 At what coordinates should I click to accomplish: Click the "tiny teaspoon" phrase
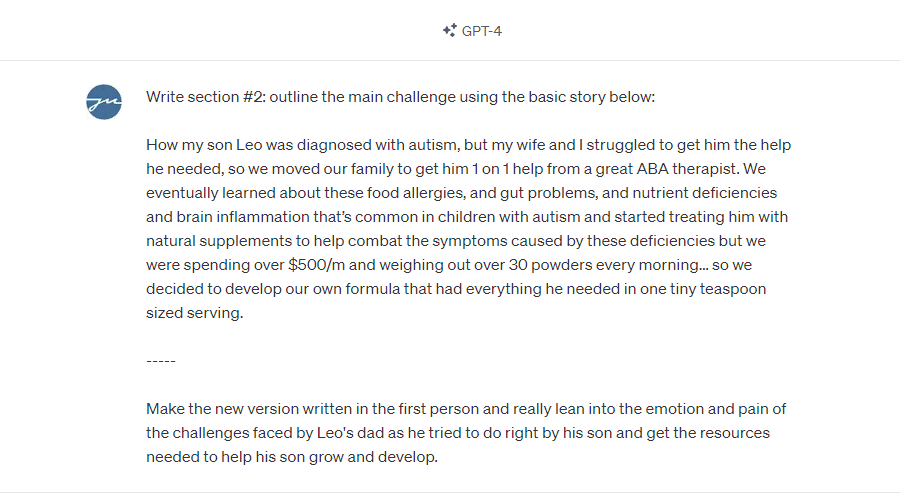click(717, 289)
